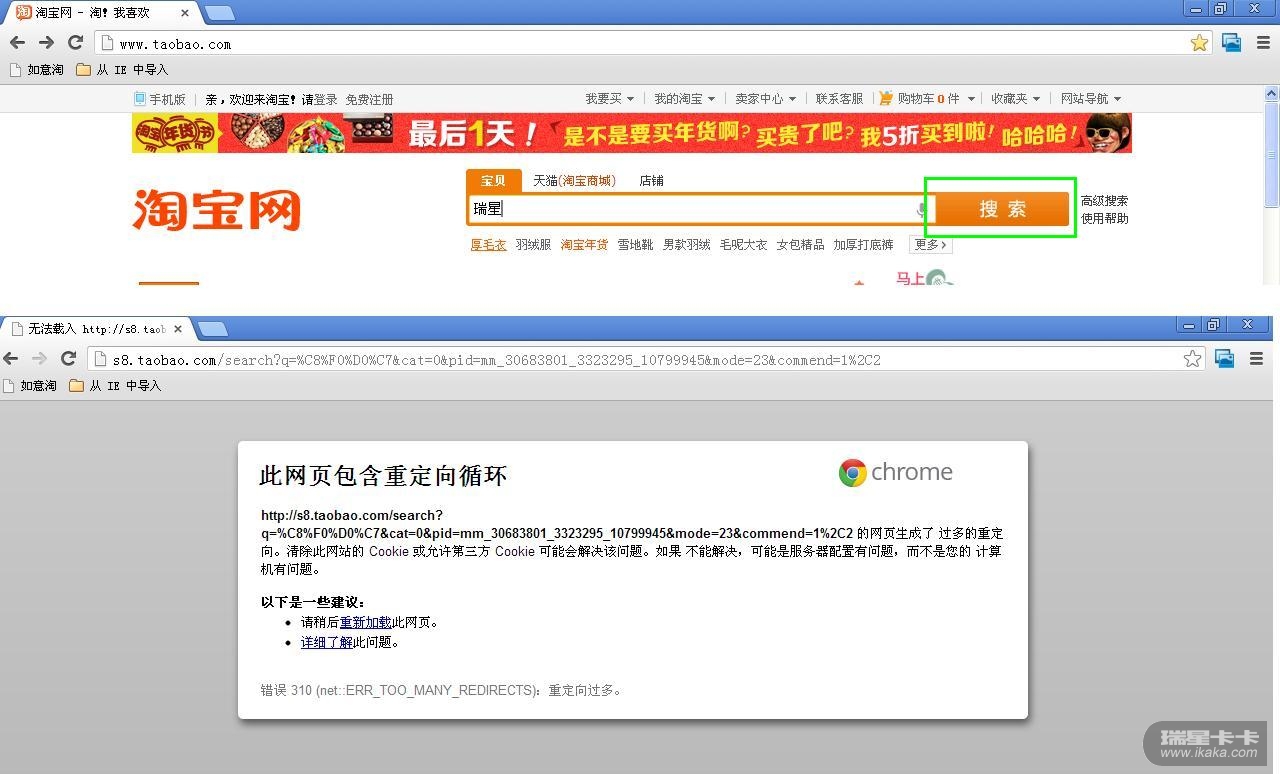Image resolution: width=1280 pixels, height=774 pixels.
Task: Click the 登录 login link
Action: point(325,100)
